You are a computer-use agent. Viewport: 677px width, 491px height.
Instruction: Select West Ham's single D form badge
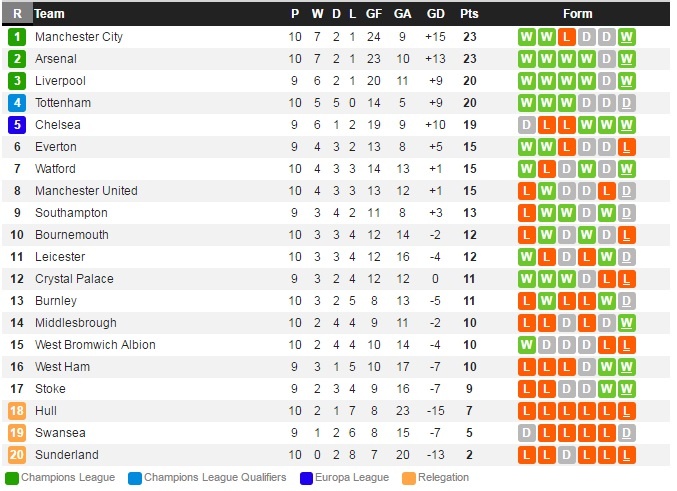click(587, 367)
